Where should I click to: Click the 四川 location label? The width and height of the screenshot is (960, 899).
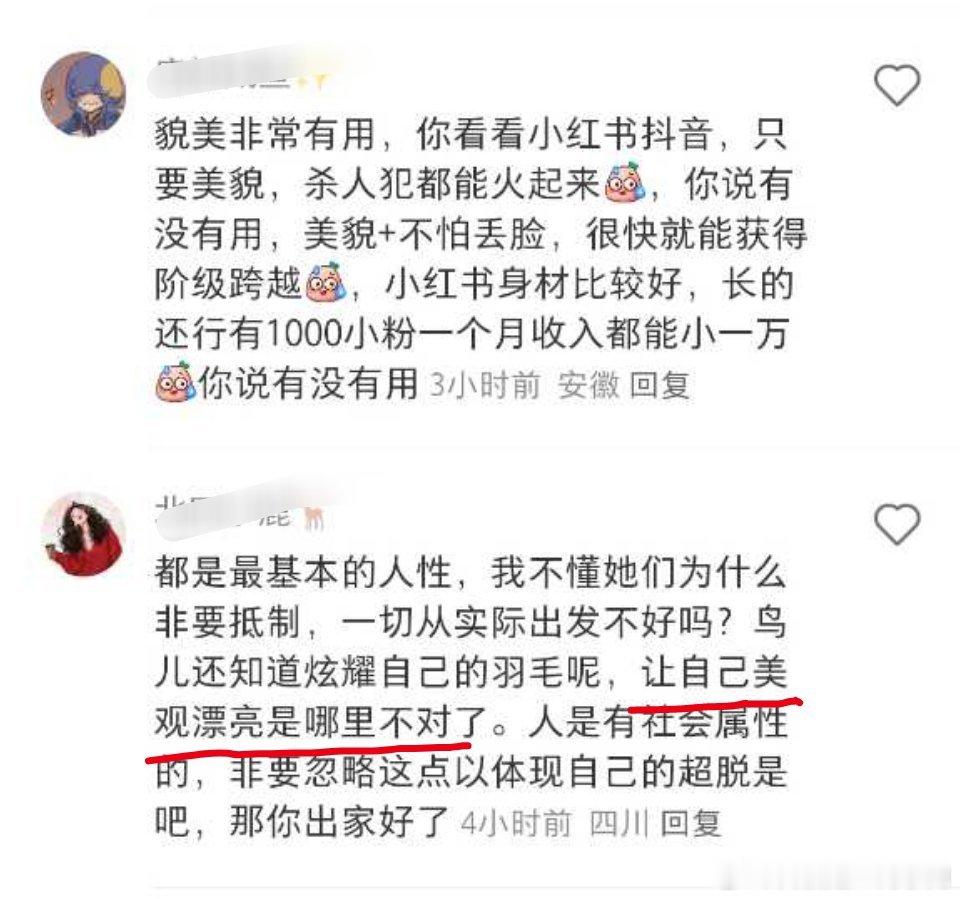pyautogui.click(x=619, y=824)
